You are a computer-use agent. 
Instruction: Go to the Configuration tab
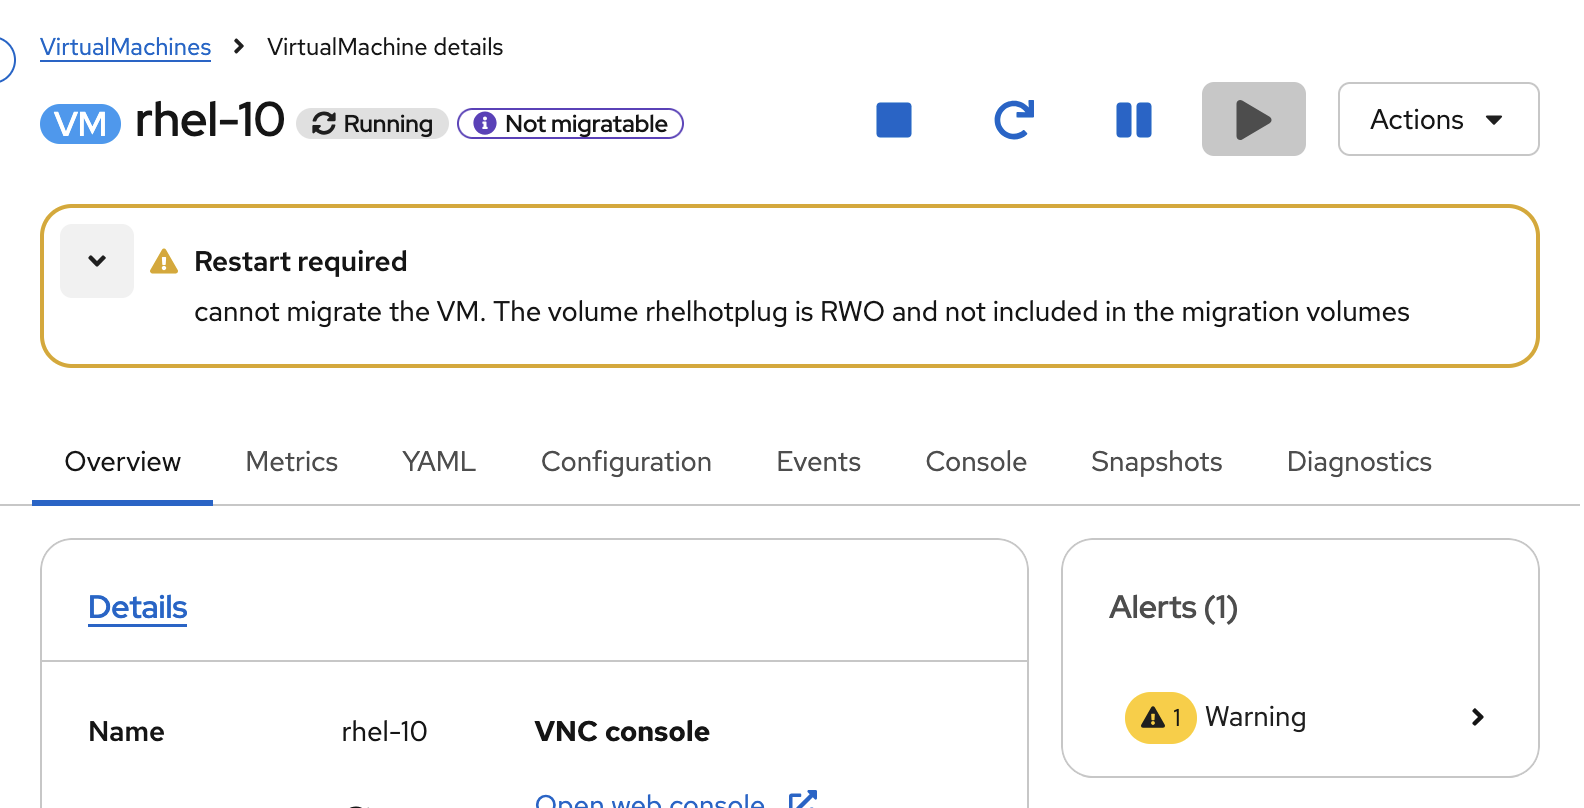(626, 462)
